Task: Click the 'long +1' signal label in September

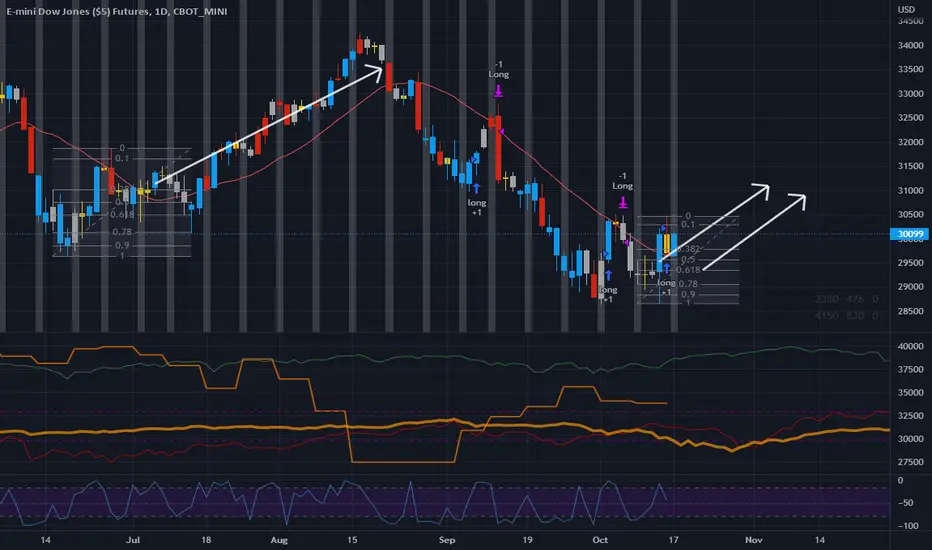Action: click(x=477, y=208)
